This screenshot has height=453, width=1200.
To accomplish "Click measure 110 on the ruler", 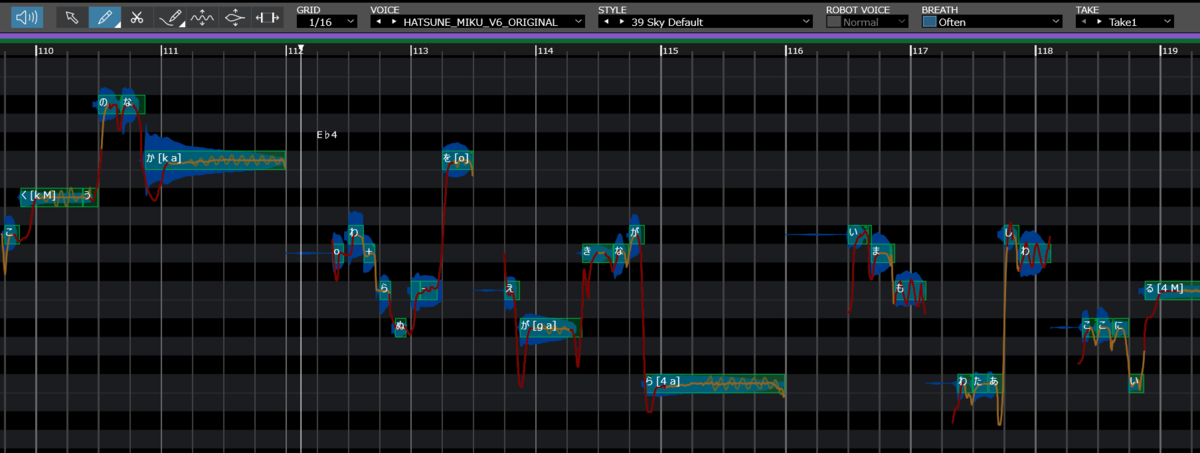I will pos(45,50).
